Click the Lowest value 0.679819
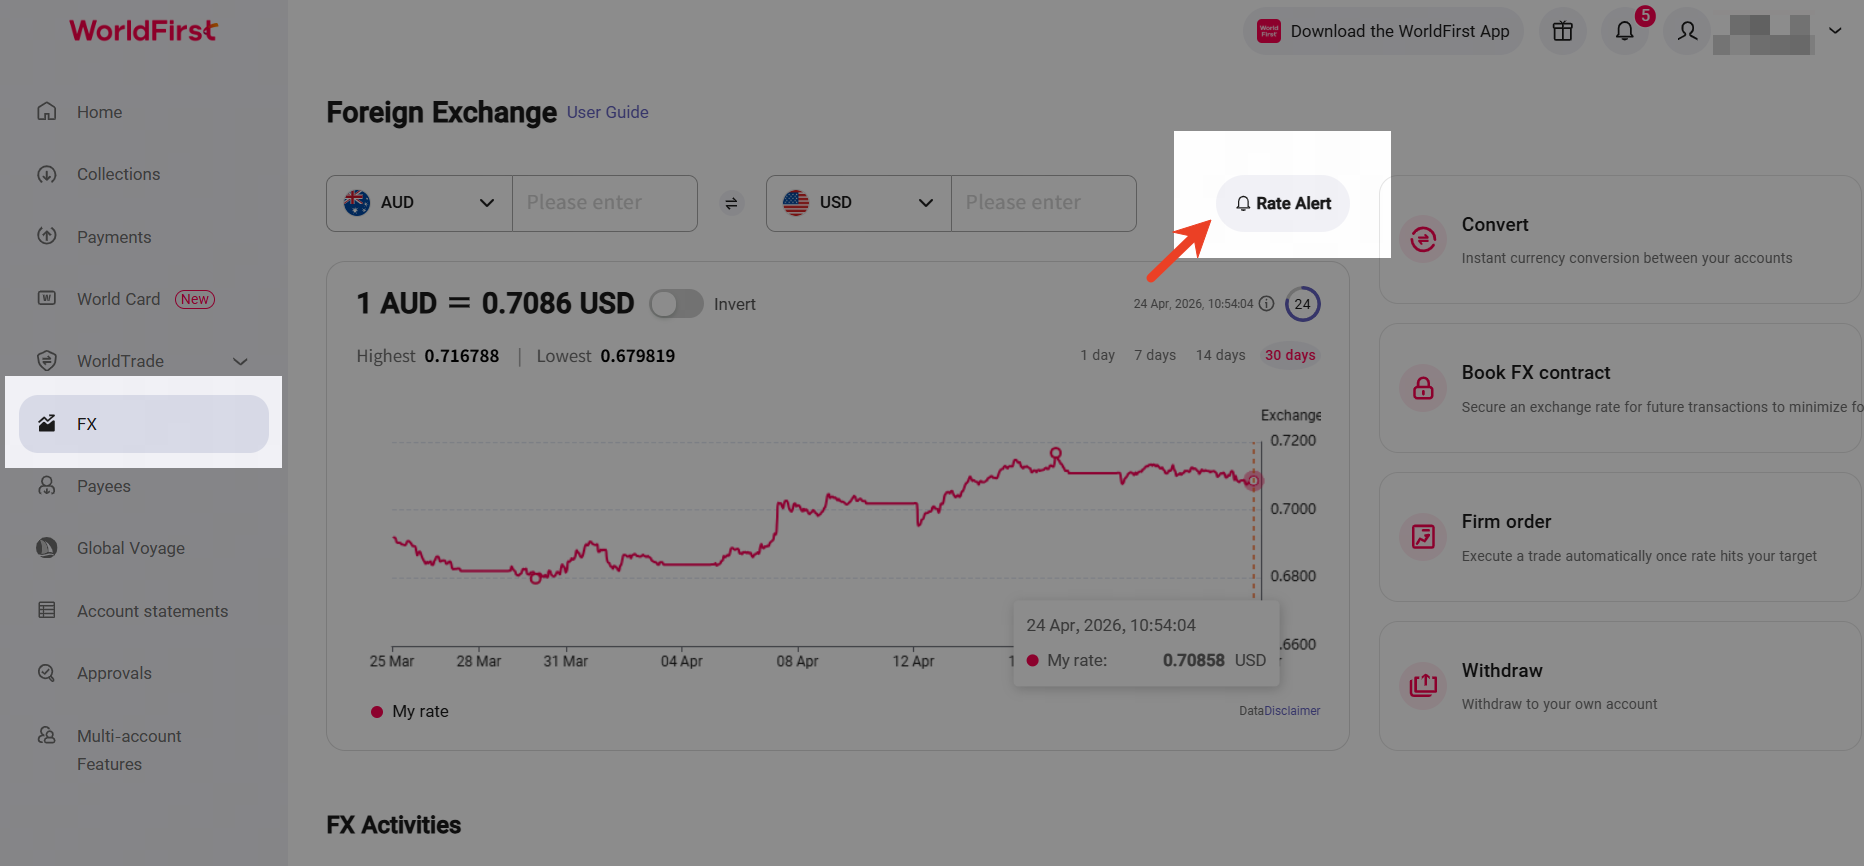The image size is (1864, 866). click(638, 356)
